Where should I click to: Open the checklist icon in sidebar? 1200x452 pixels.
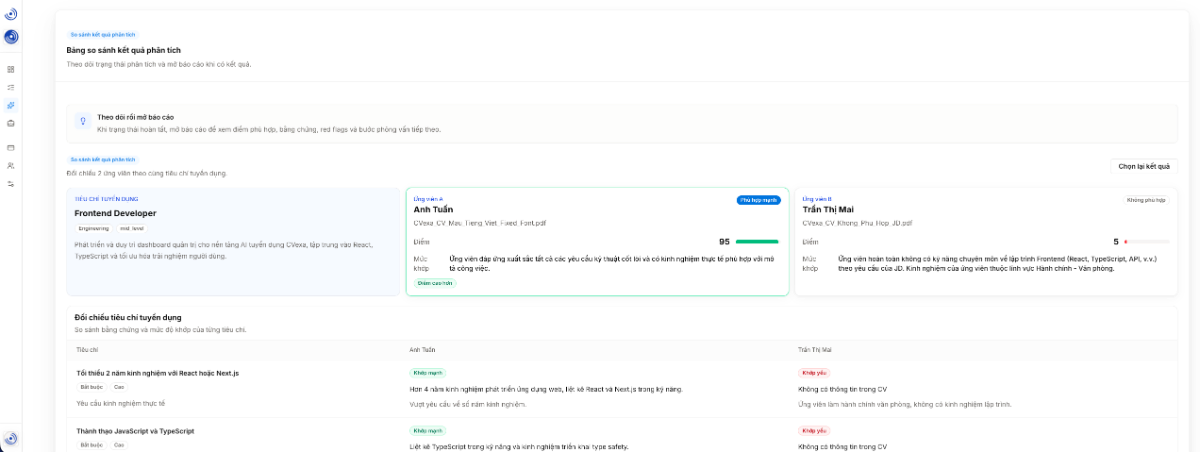click(x=11, y=87)
